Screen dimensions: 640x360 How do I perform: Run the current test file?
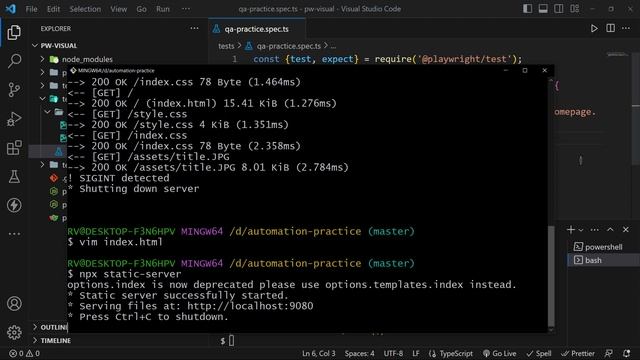[x=594, y=29]
